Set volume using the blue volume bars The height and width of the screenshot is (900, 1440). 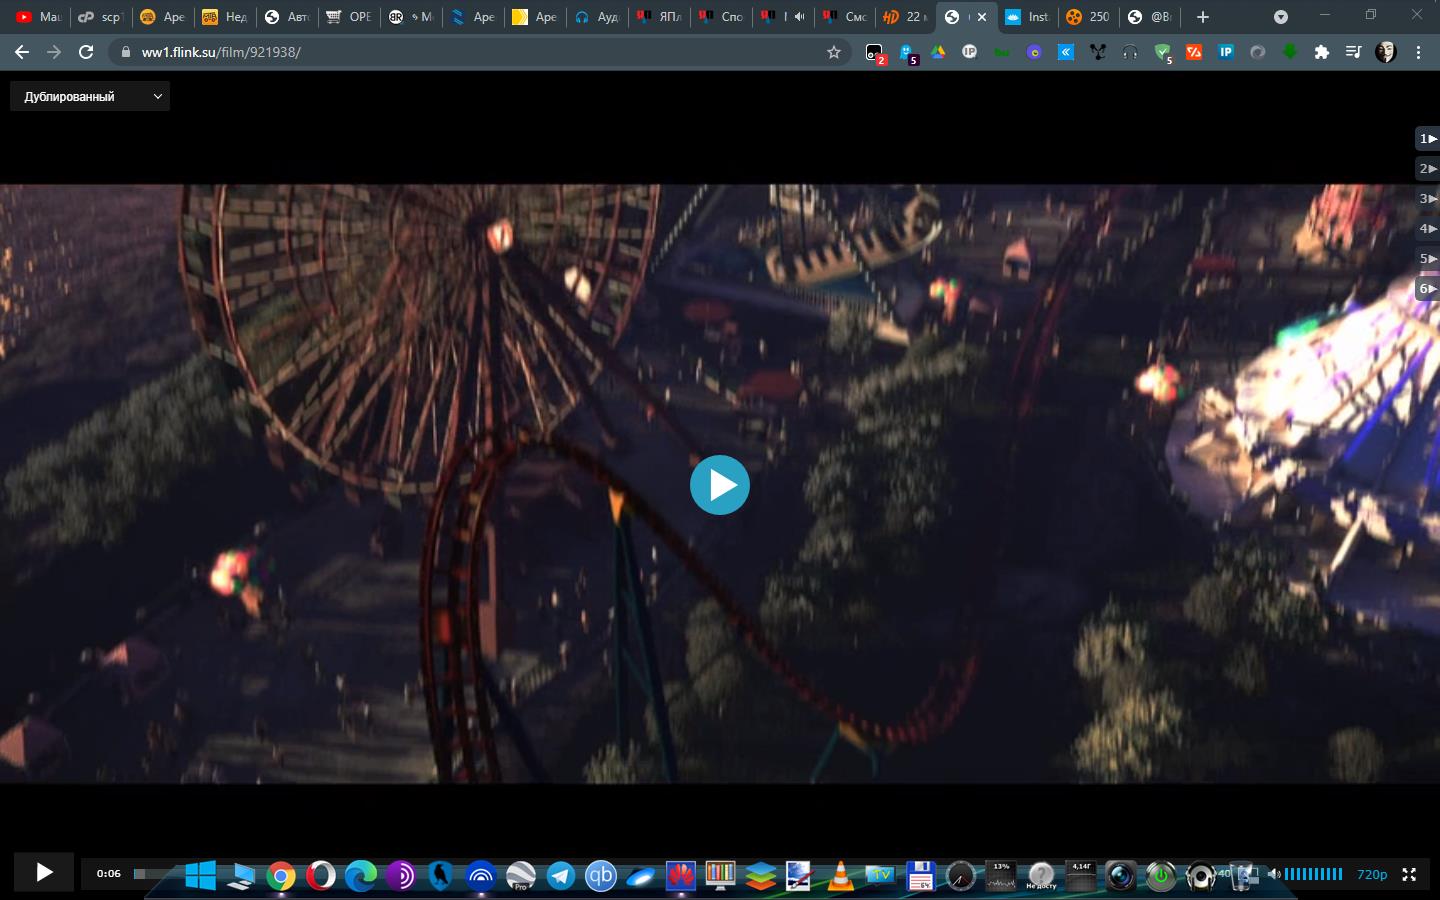(1314, 874)
